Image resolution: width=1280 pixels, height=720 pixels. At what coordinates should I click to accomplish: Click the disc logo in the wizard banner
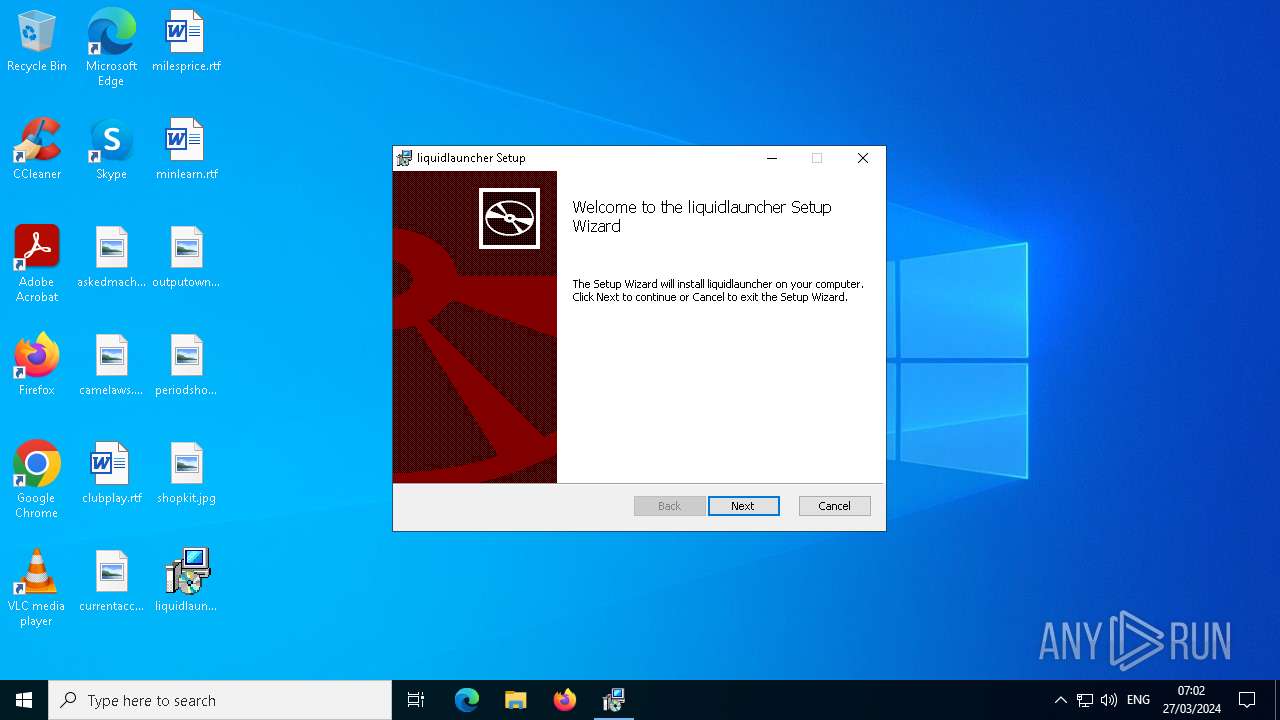pos(509,218)
